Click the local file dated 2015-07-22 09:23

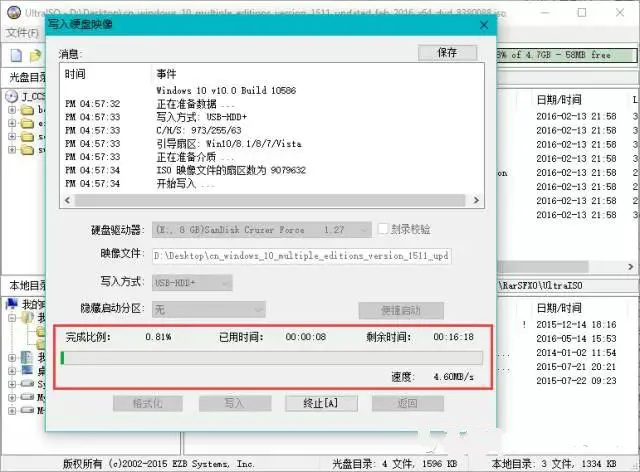coord(576,381)
